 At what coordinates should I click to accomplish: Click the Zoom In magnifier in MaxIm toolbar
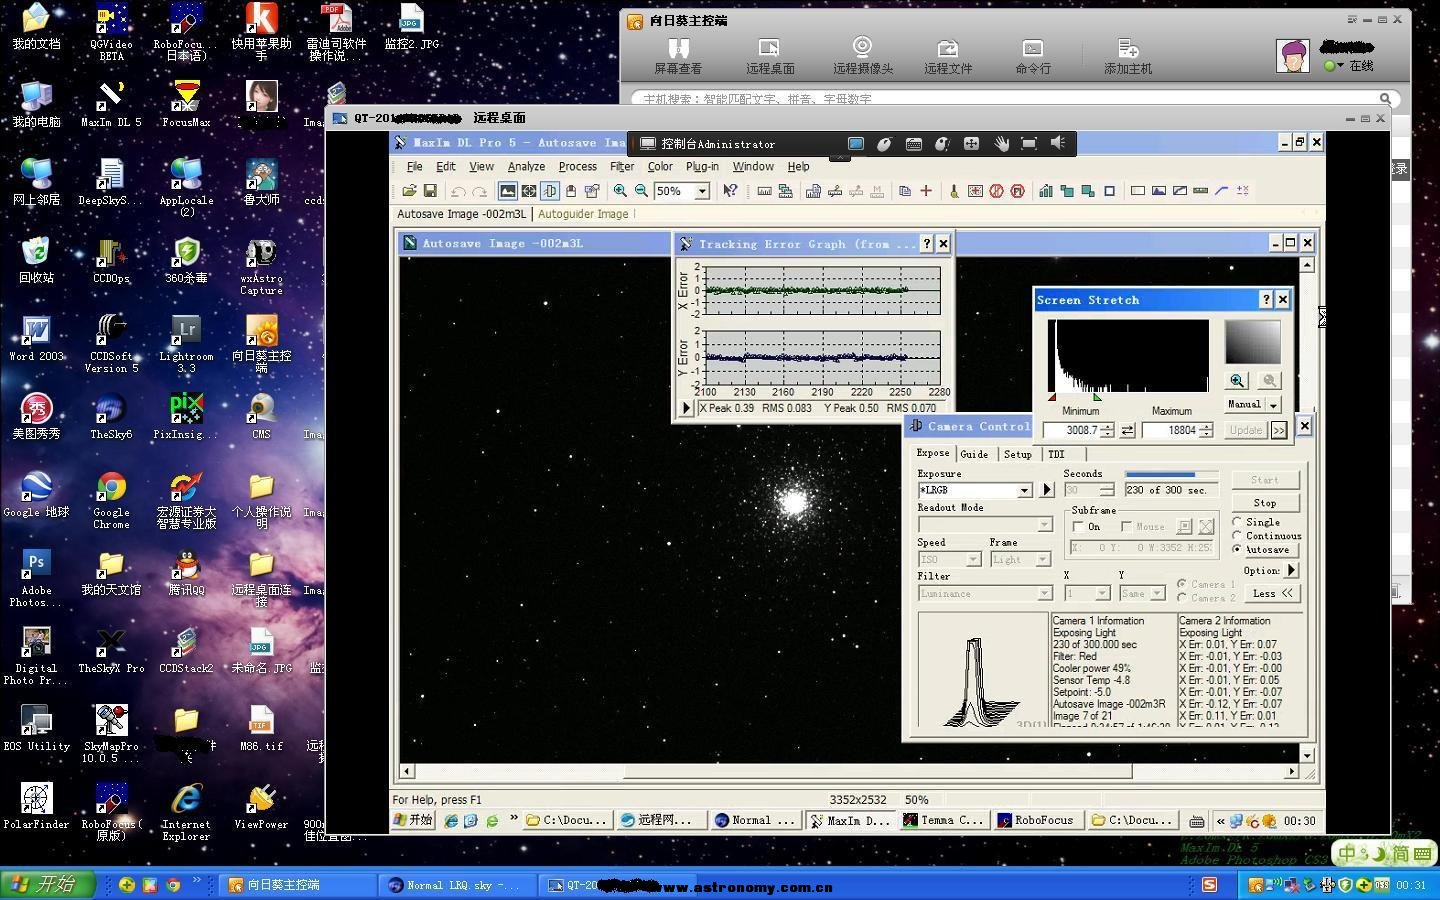pyautogui.click(x=620, y=191)
